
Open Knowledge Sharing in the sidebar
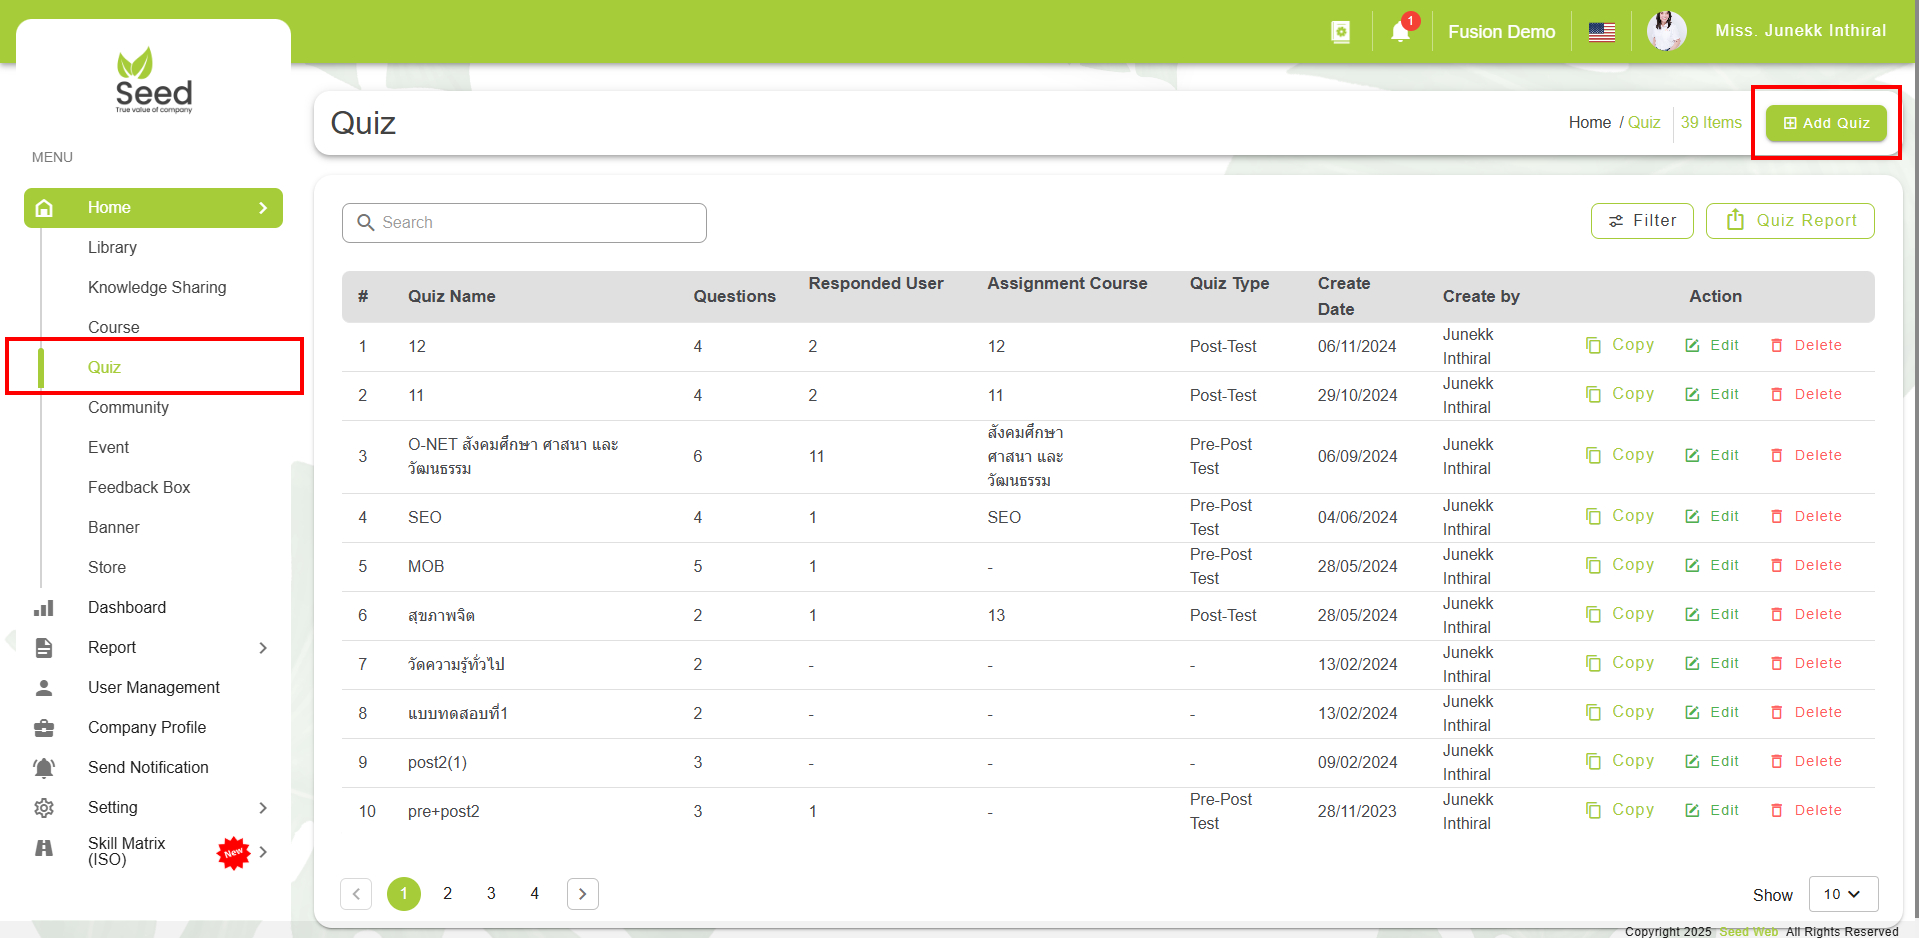pyautogui.click(x=157, y=288)
